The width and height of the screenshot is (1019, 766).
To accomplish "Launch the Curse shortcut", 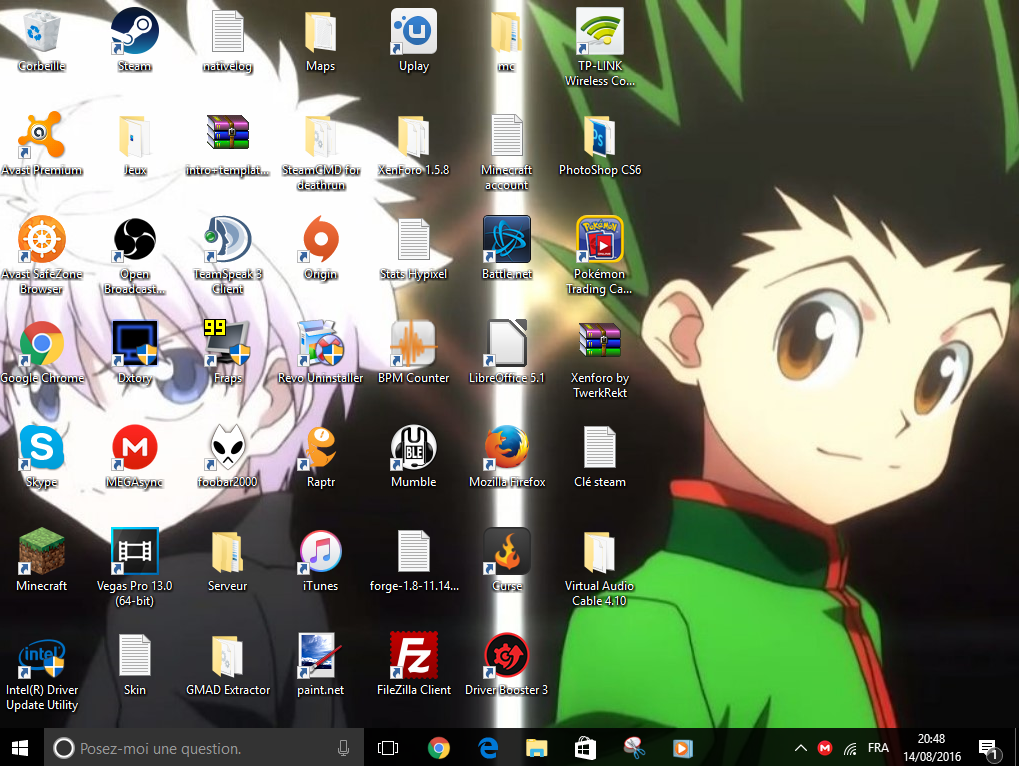I will point(507,551).
